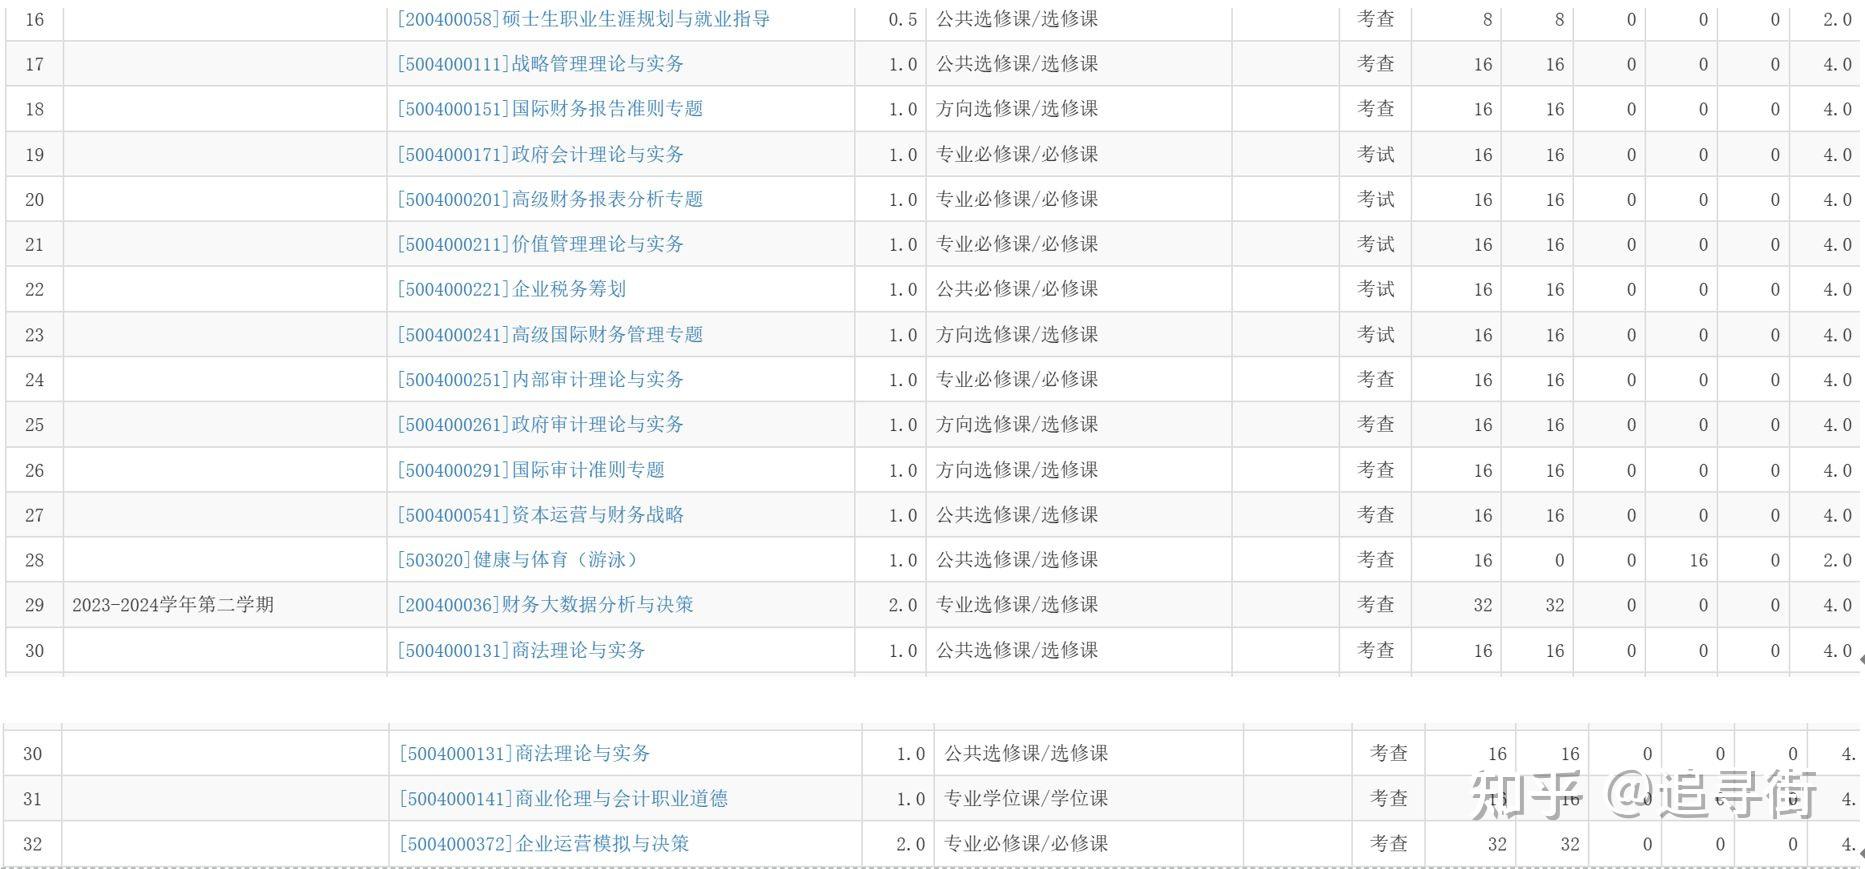Image resolution: width=1865 pixels, height=869 pixels.
Task: Open 硕士生职业生涯规划与就业指导 link
Action: 583,19
